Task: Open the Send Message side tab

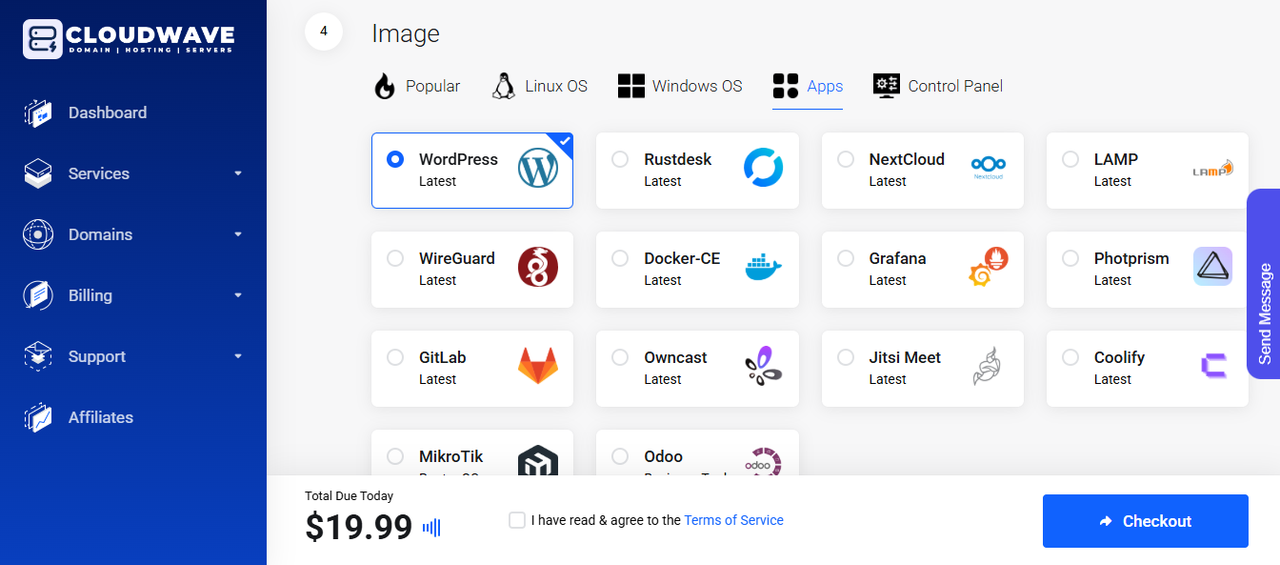Action: (x=1264, y=284)
